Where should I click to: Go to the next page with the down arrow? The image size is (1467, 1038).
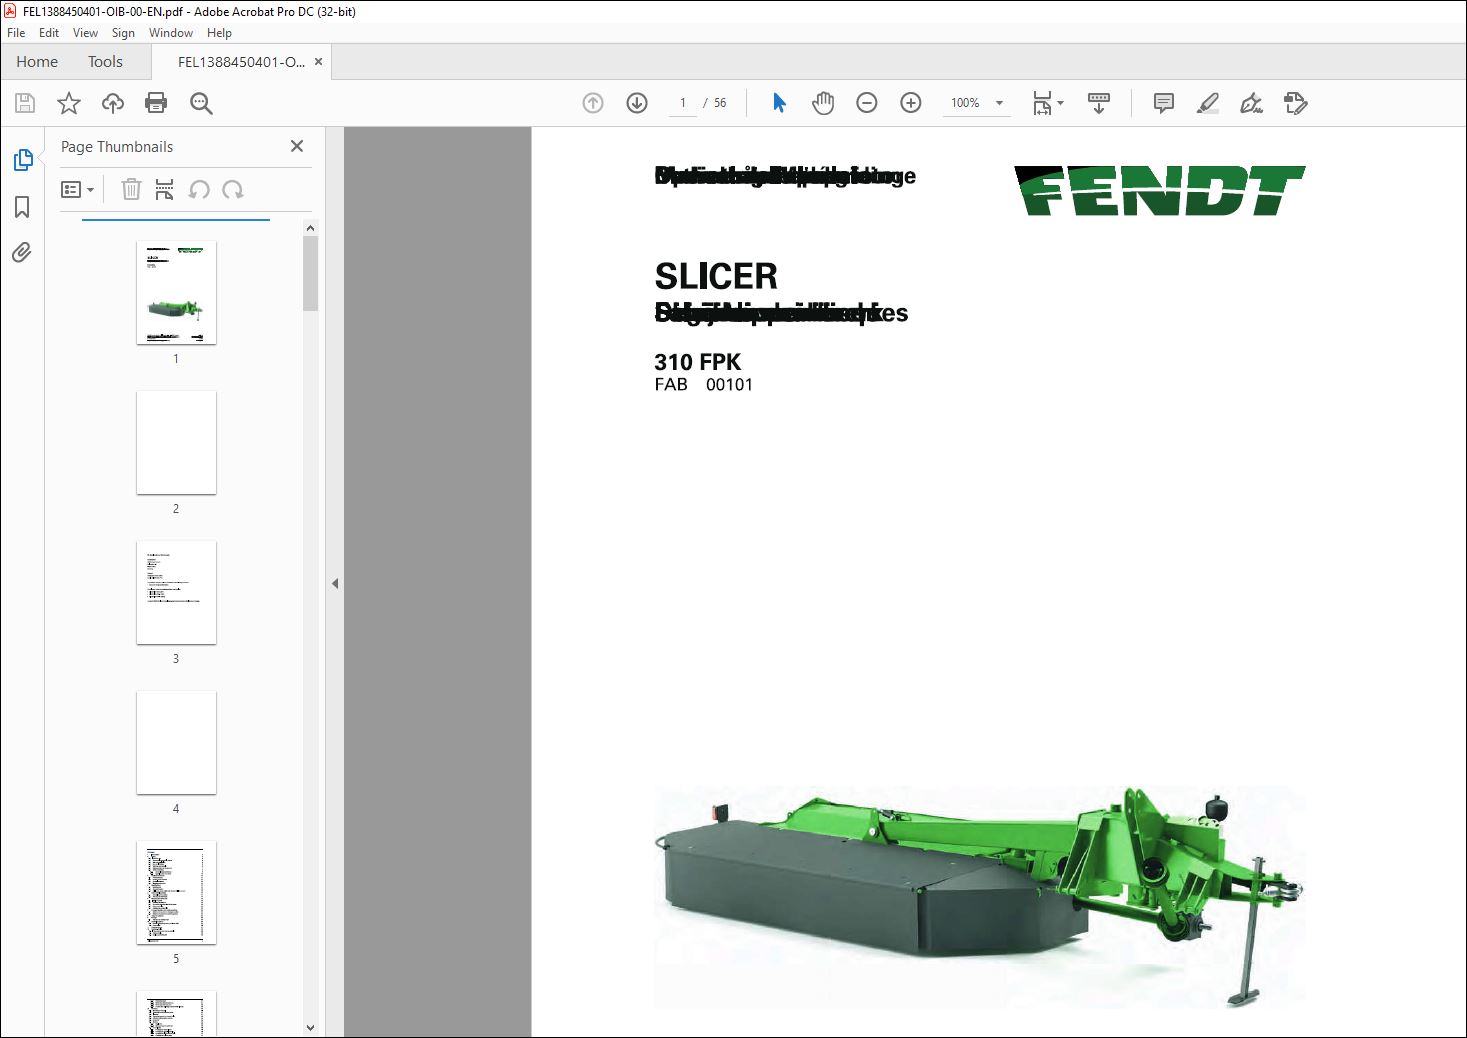click(637, 103)
